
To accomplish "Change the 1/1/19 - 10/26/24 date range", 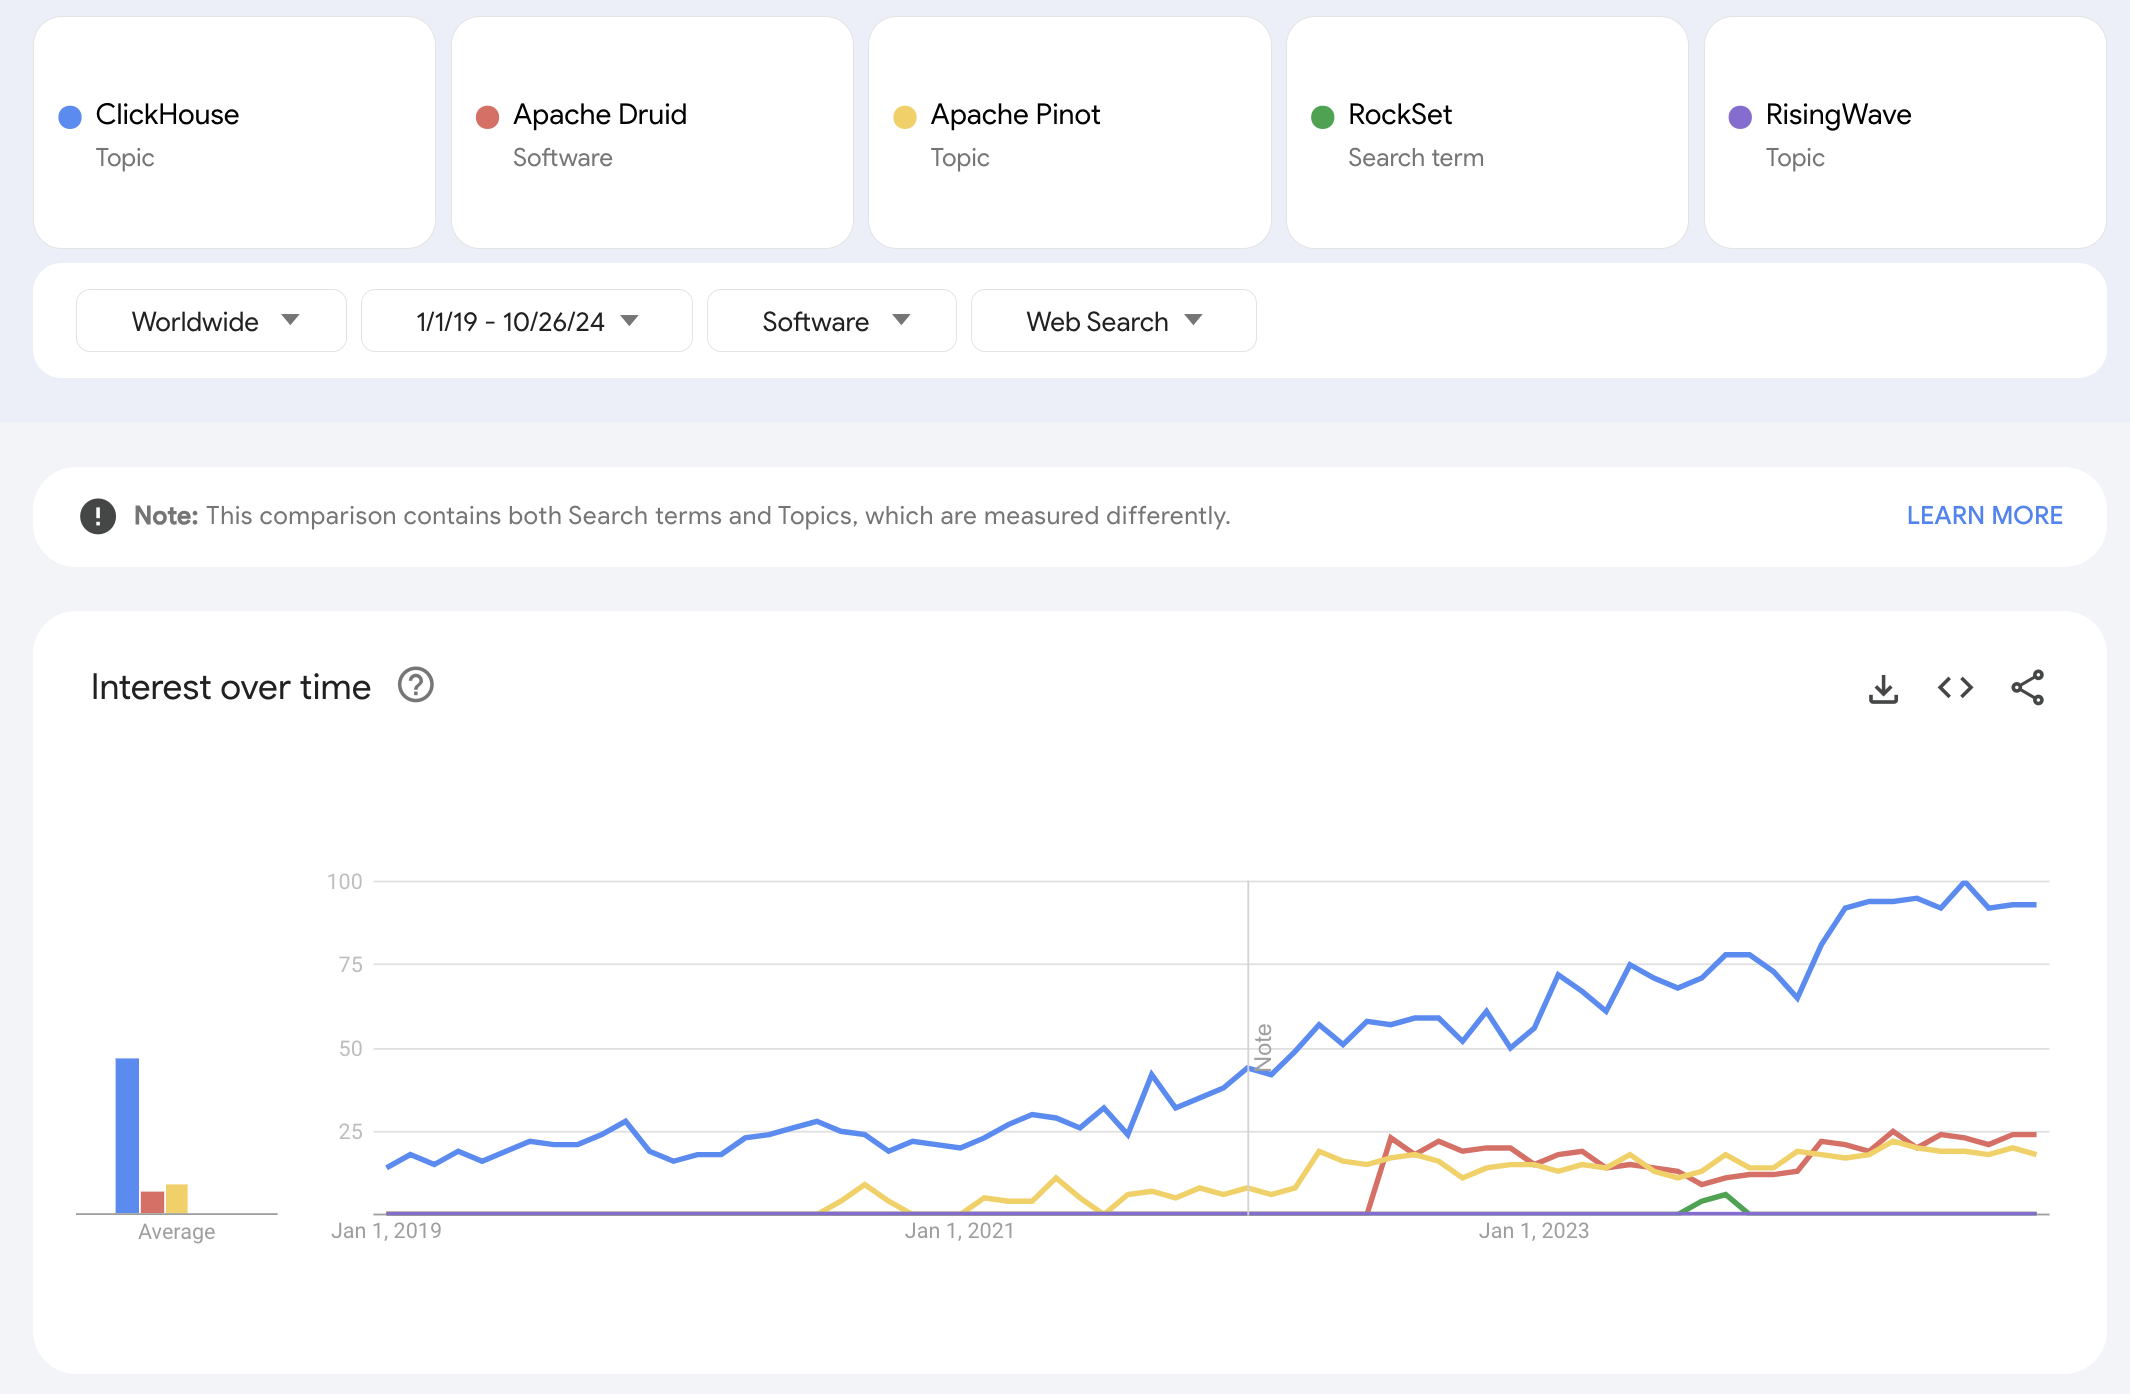I will tap(526, 321).
